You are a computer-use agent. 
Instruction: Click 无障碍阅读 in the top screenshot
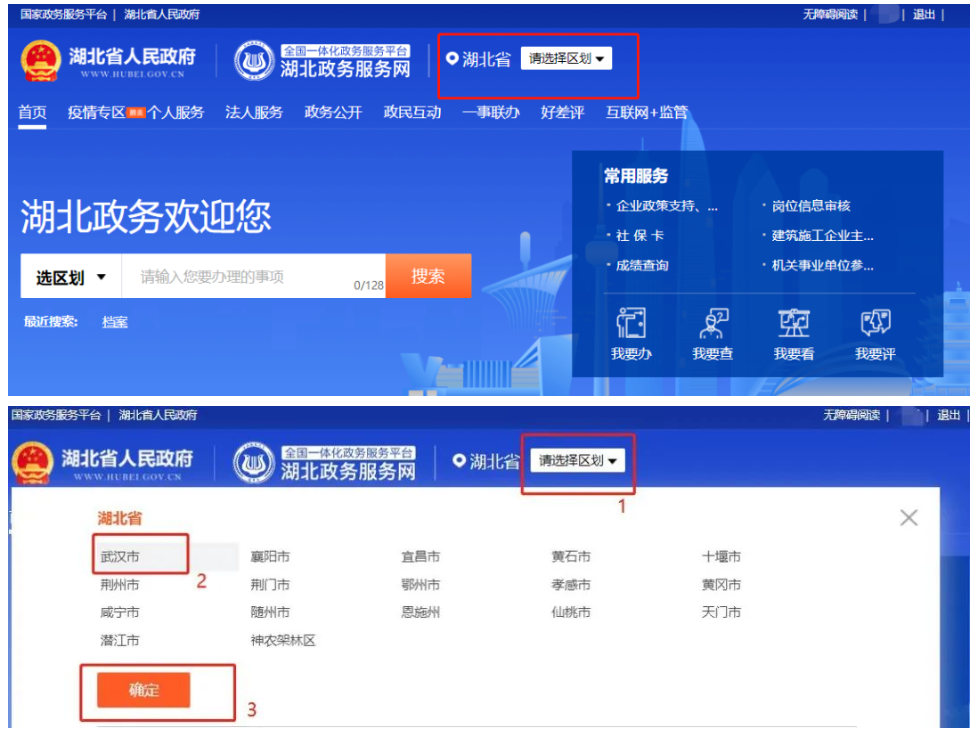click(830, 14)
